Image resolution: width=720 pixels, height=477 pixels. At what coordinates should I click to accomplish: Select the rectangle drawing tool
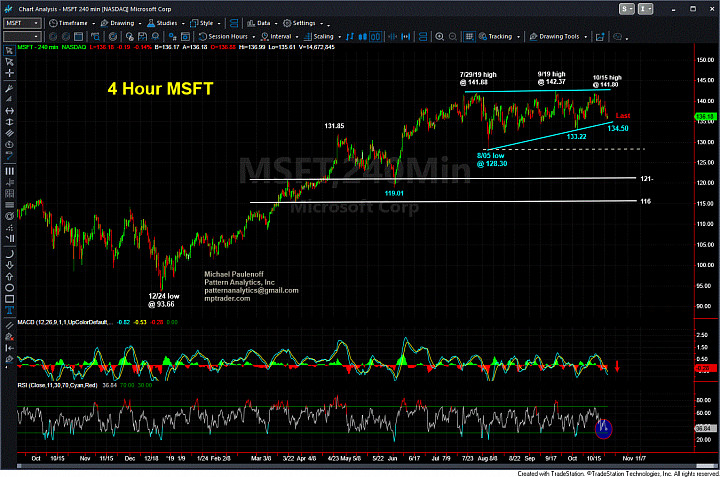9,299
